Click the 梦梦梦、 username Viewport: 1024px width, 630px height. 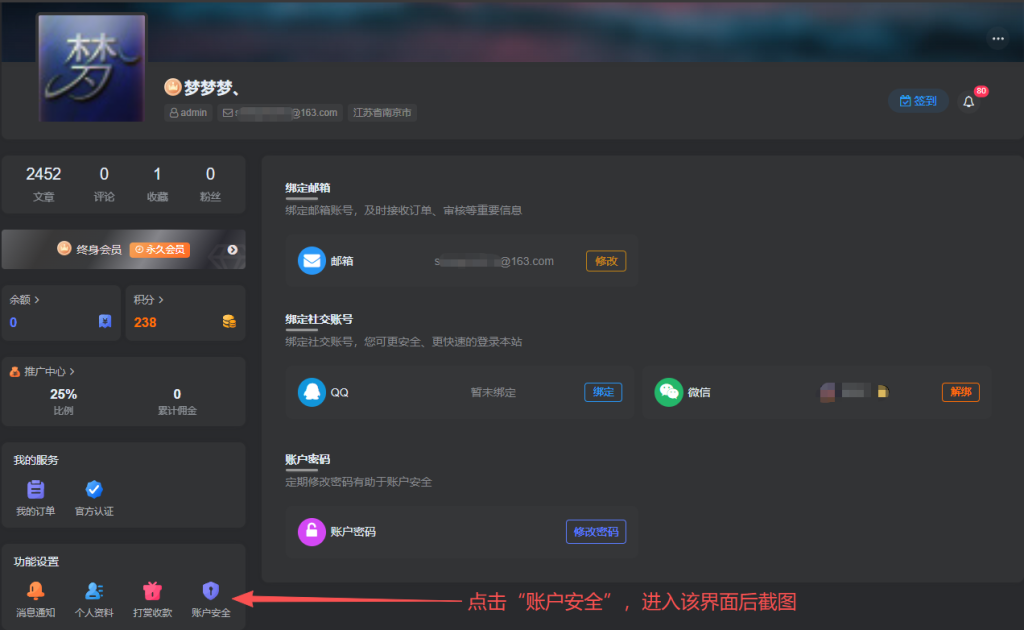pyautogui.click(x=212, y=87)
